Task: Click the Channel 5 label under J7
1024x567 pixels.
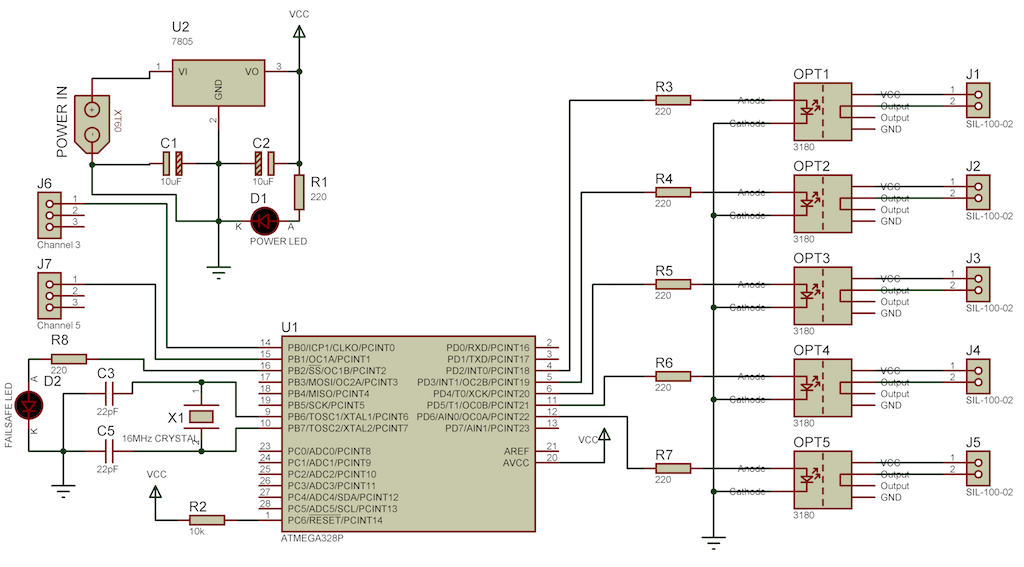Action: [59, 325]
